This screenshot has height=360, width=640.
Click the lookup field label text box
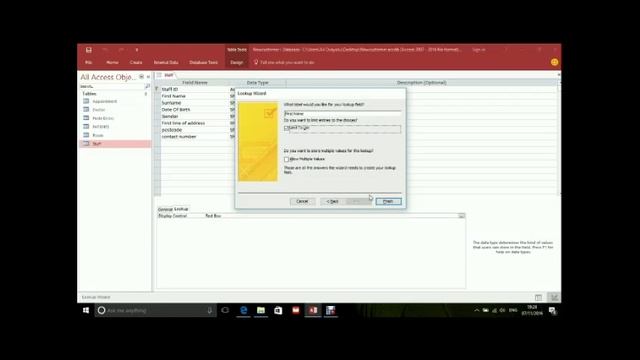pos(342,113)
